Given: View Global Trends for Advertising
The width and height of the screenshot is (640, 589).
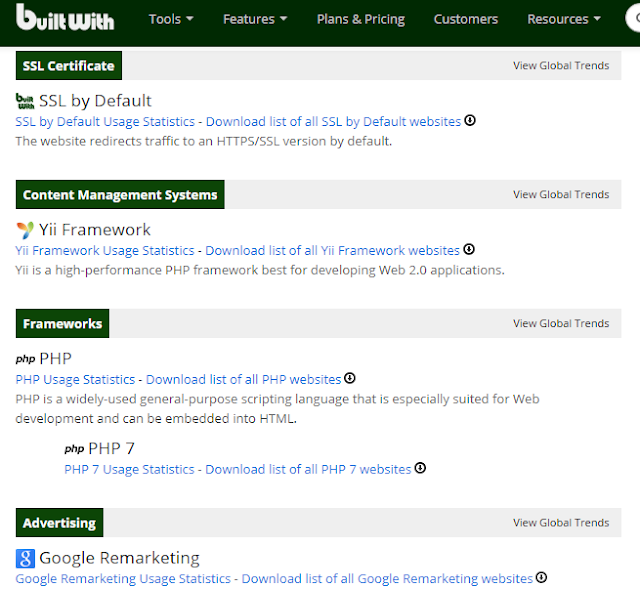Looking at the screenshot, I should pos(561,523).
